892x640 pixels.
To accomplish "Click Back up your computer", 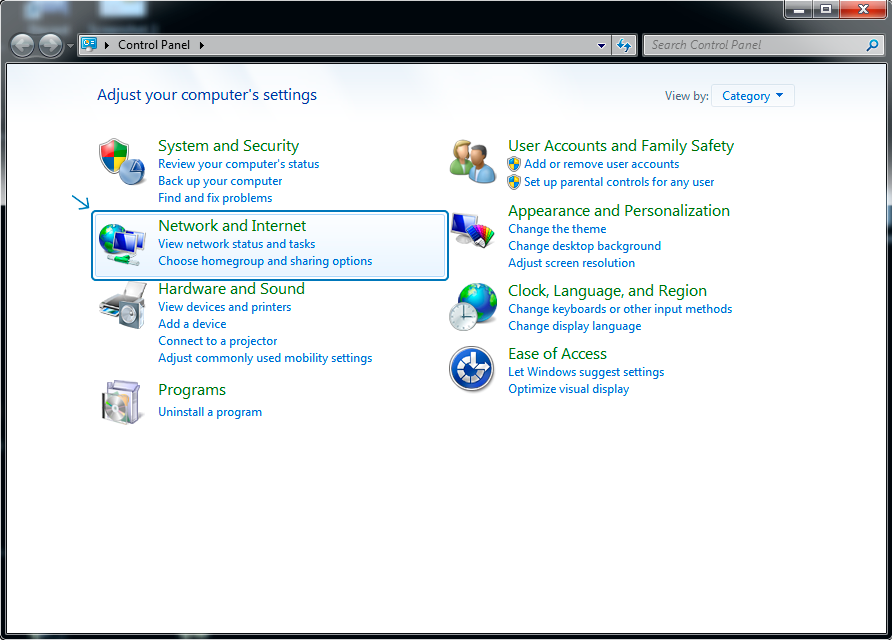I will click(x=220, y=181).
